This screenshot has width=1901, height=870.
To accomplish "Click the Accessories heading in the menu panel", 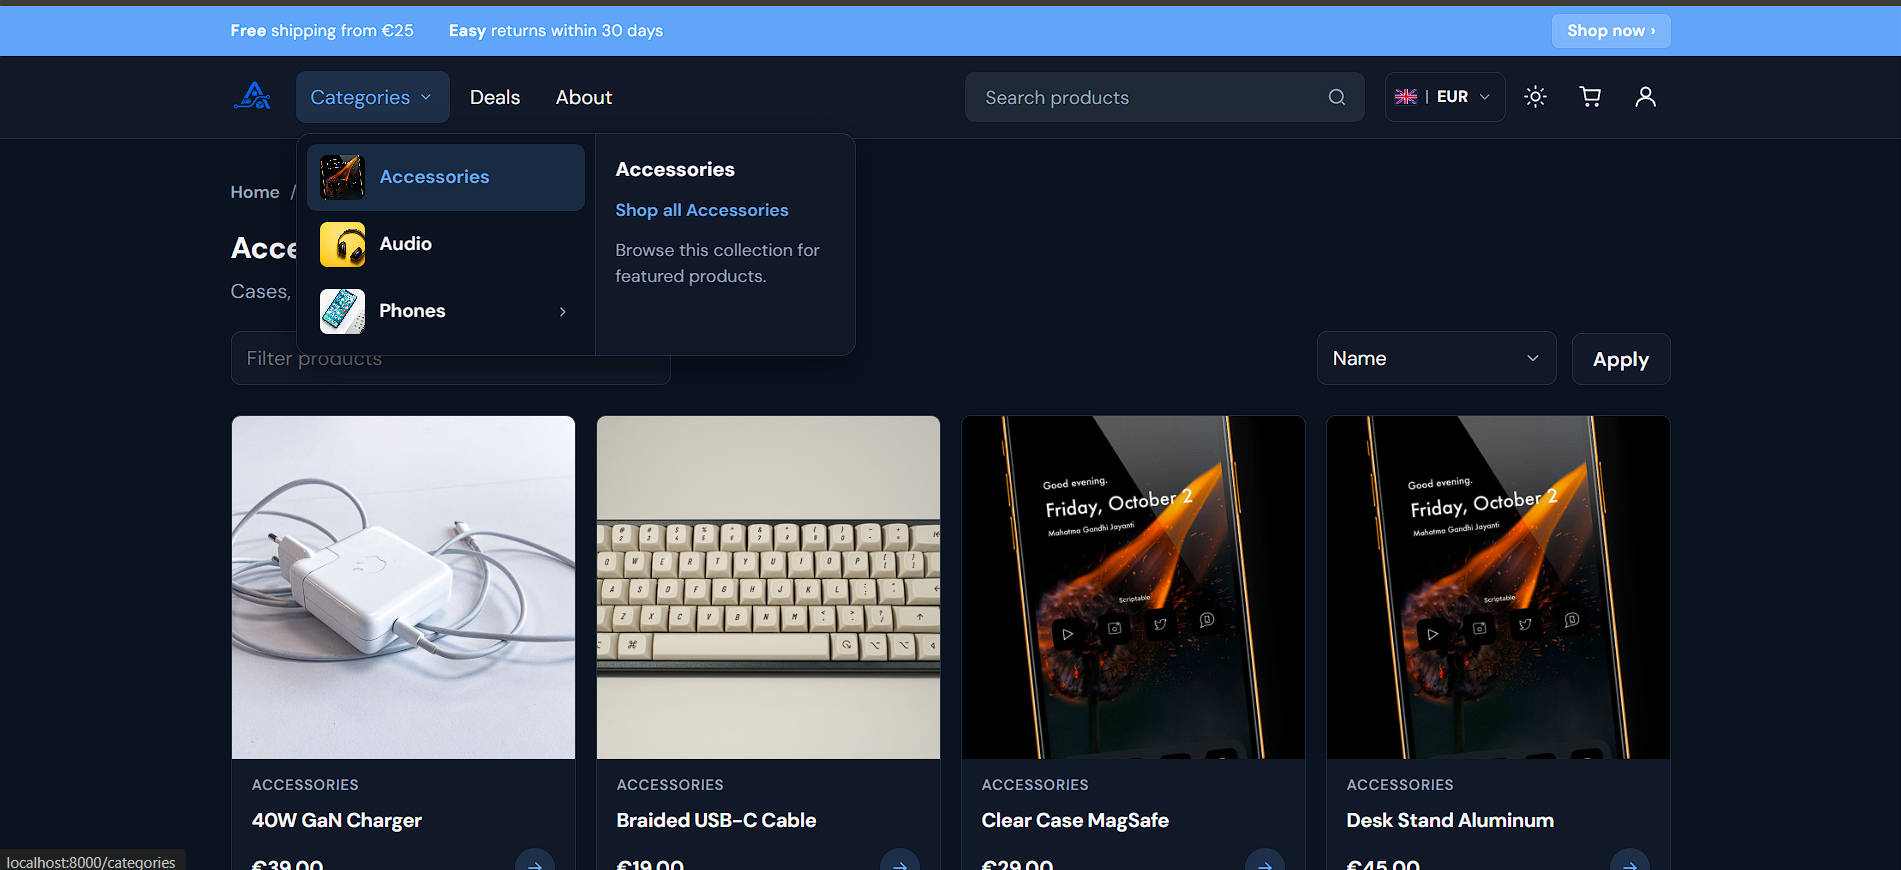I will (x=675, y=169).
